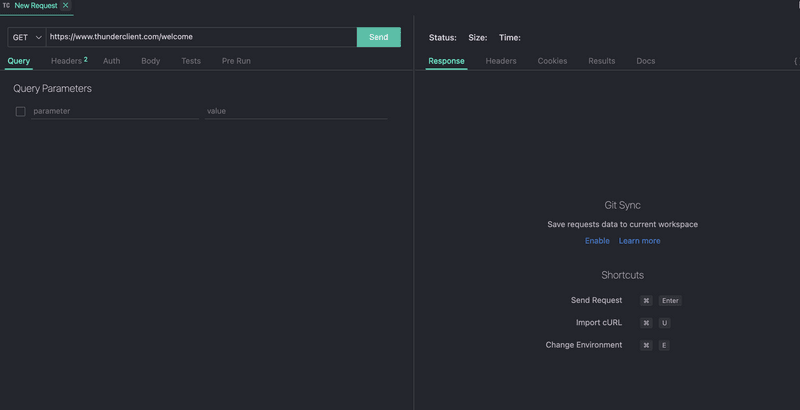
Task: Open the request Headers tab
Action: click(66, 61)
